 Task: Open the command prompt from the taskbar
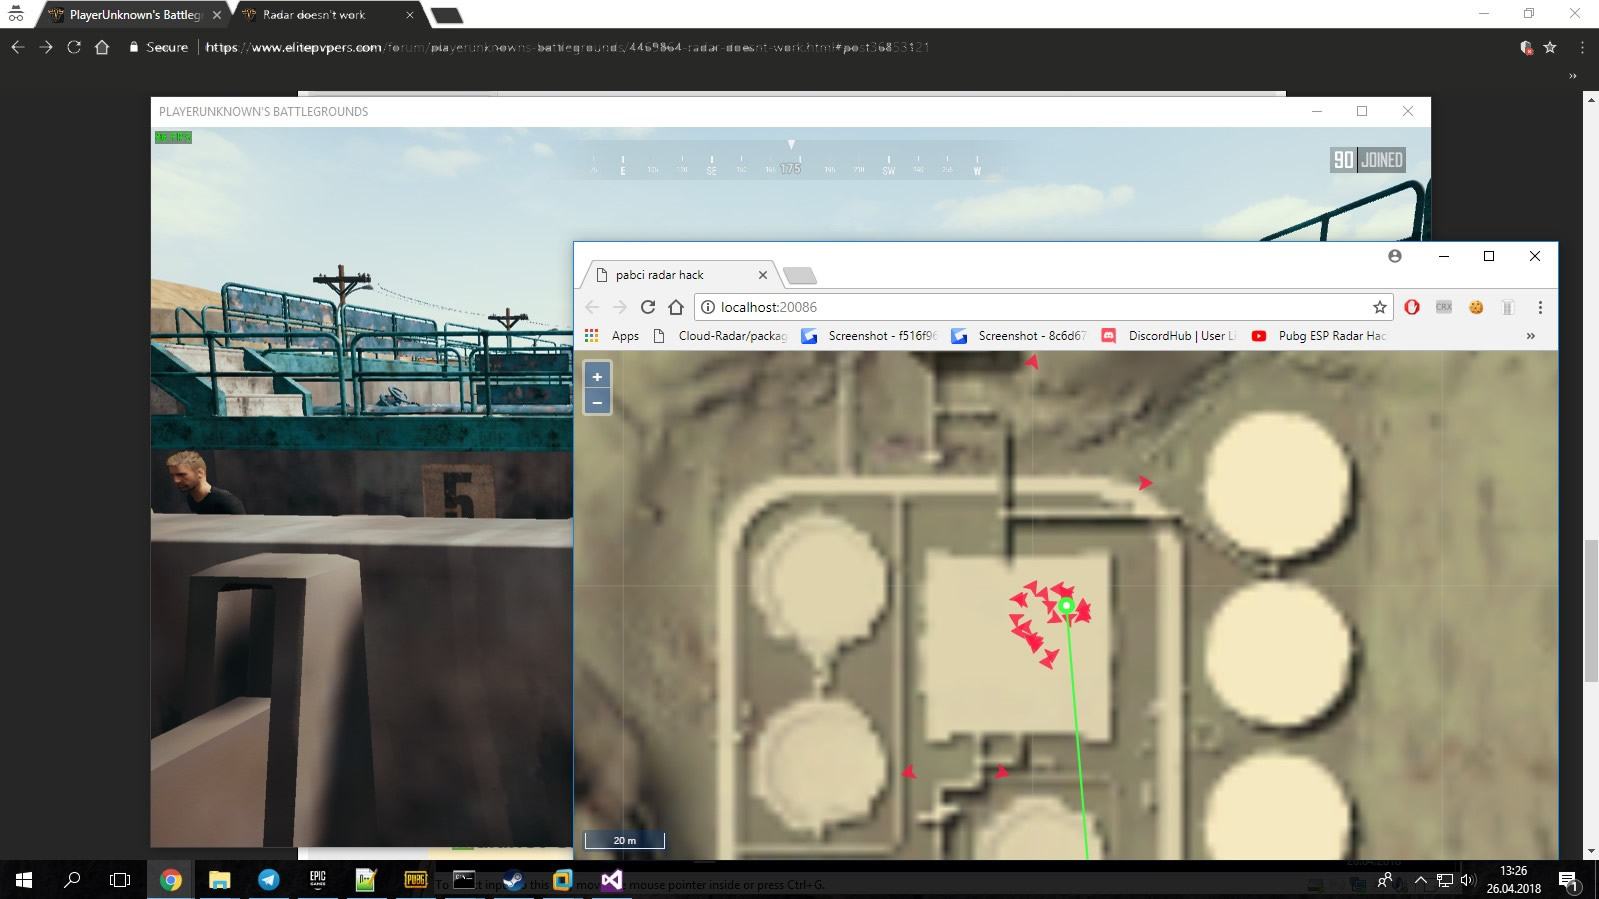(465, 880)
